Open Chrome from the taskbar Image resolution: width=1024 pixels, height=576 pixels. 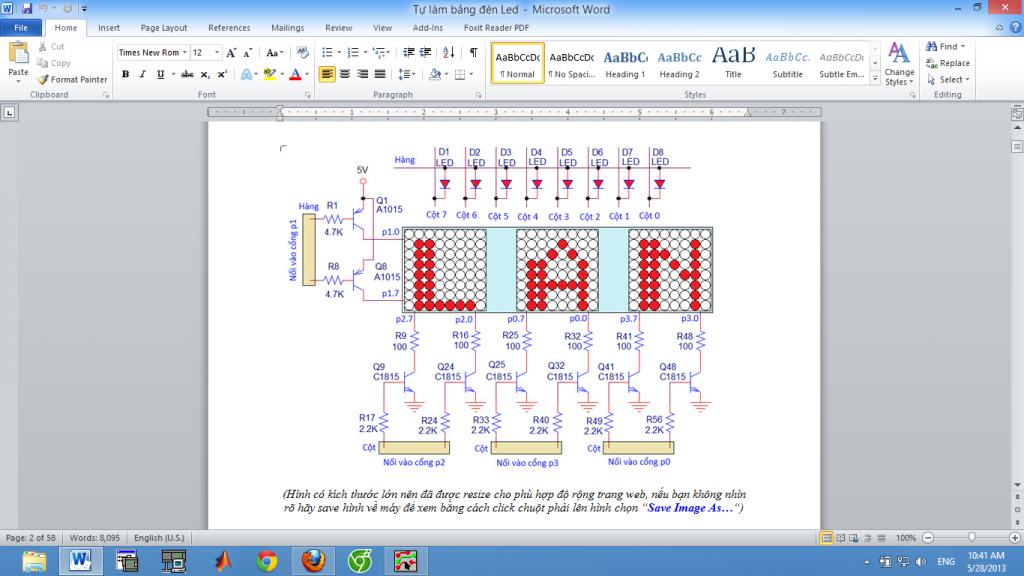[x=266, y=560]
